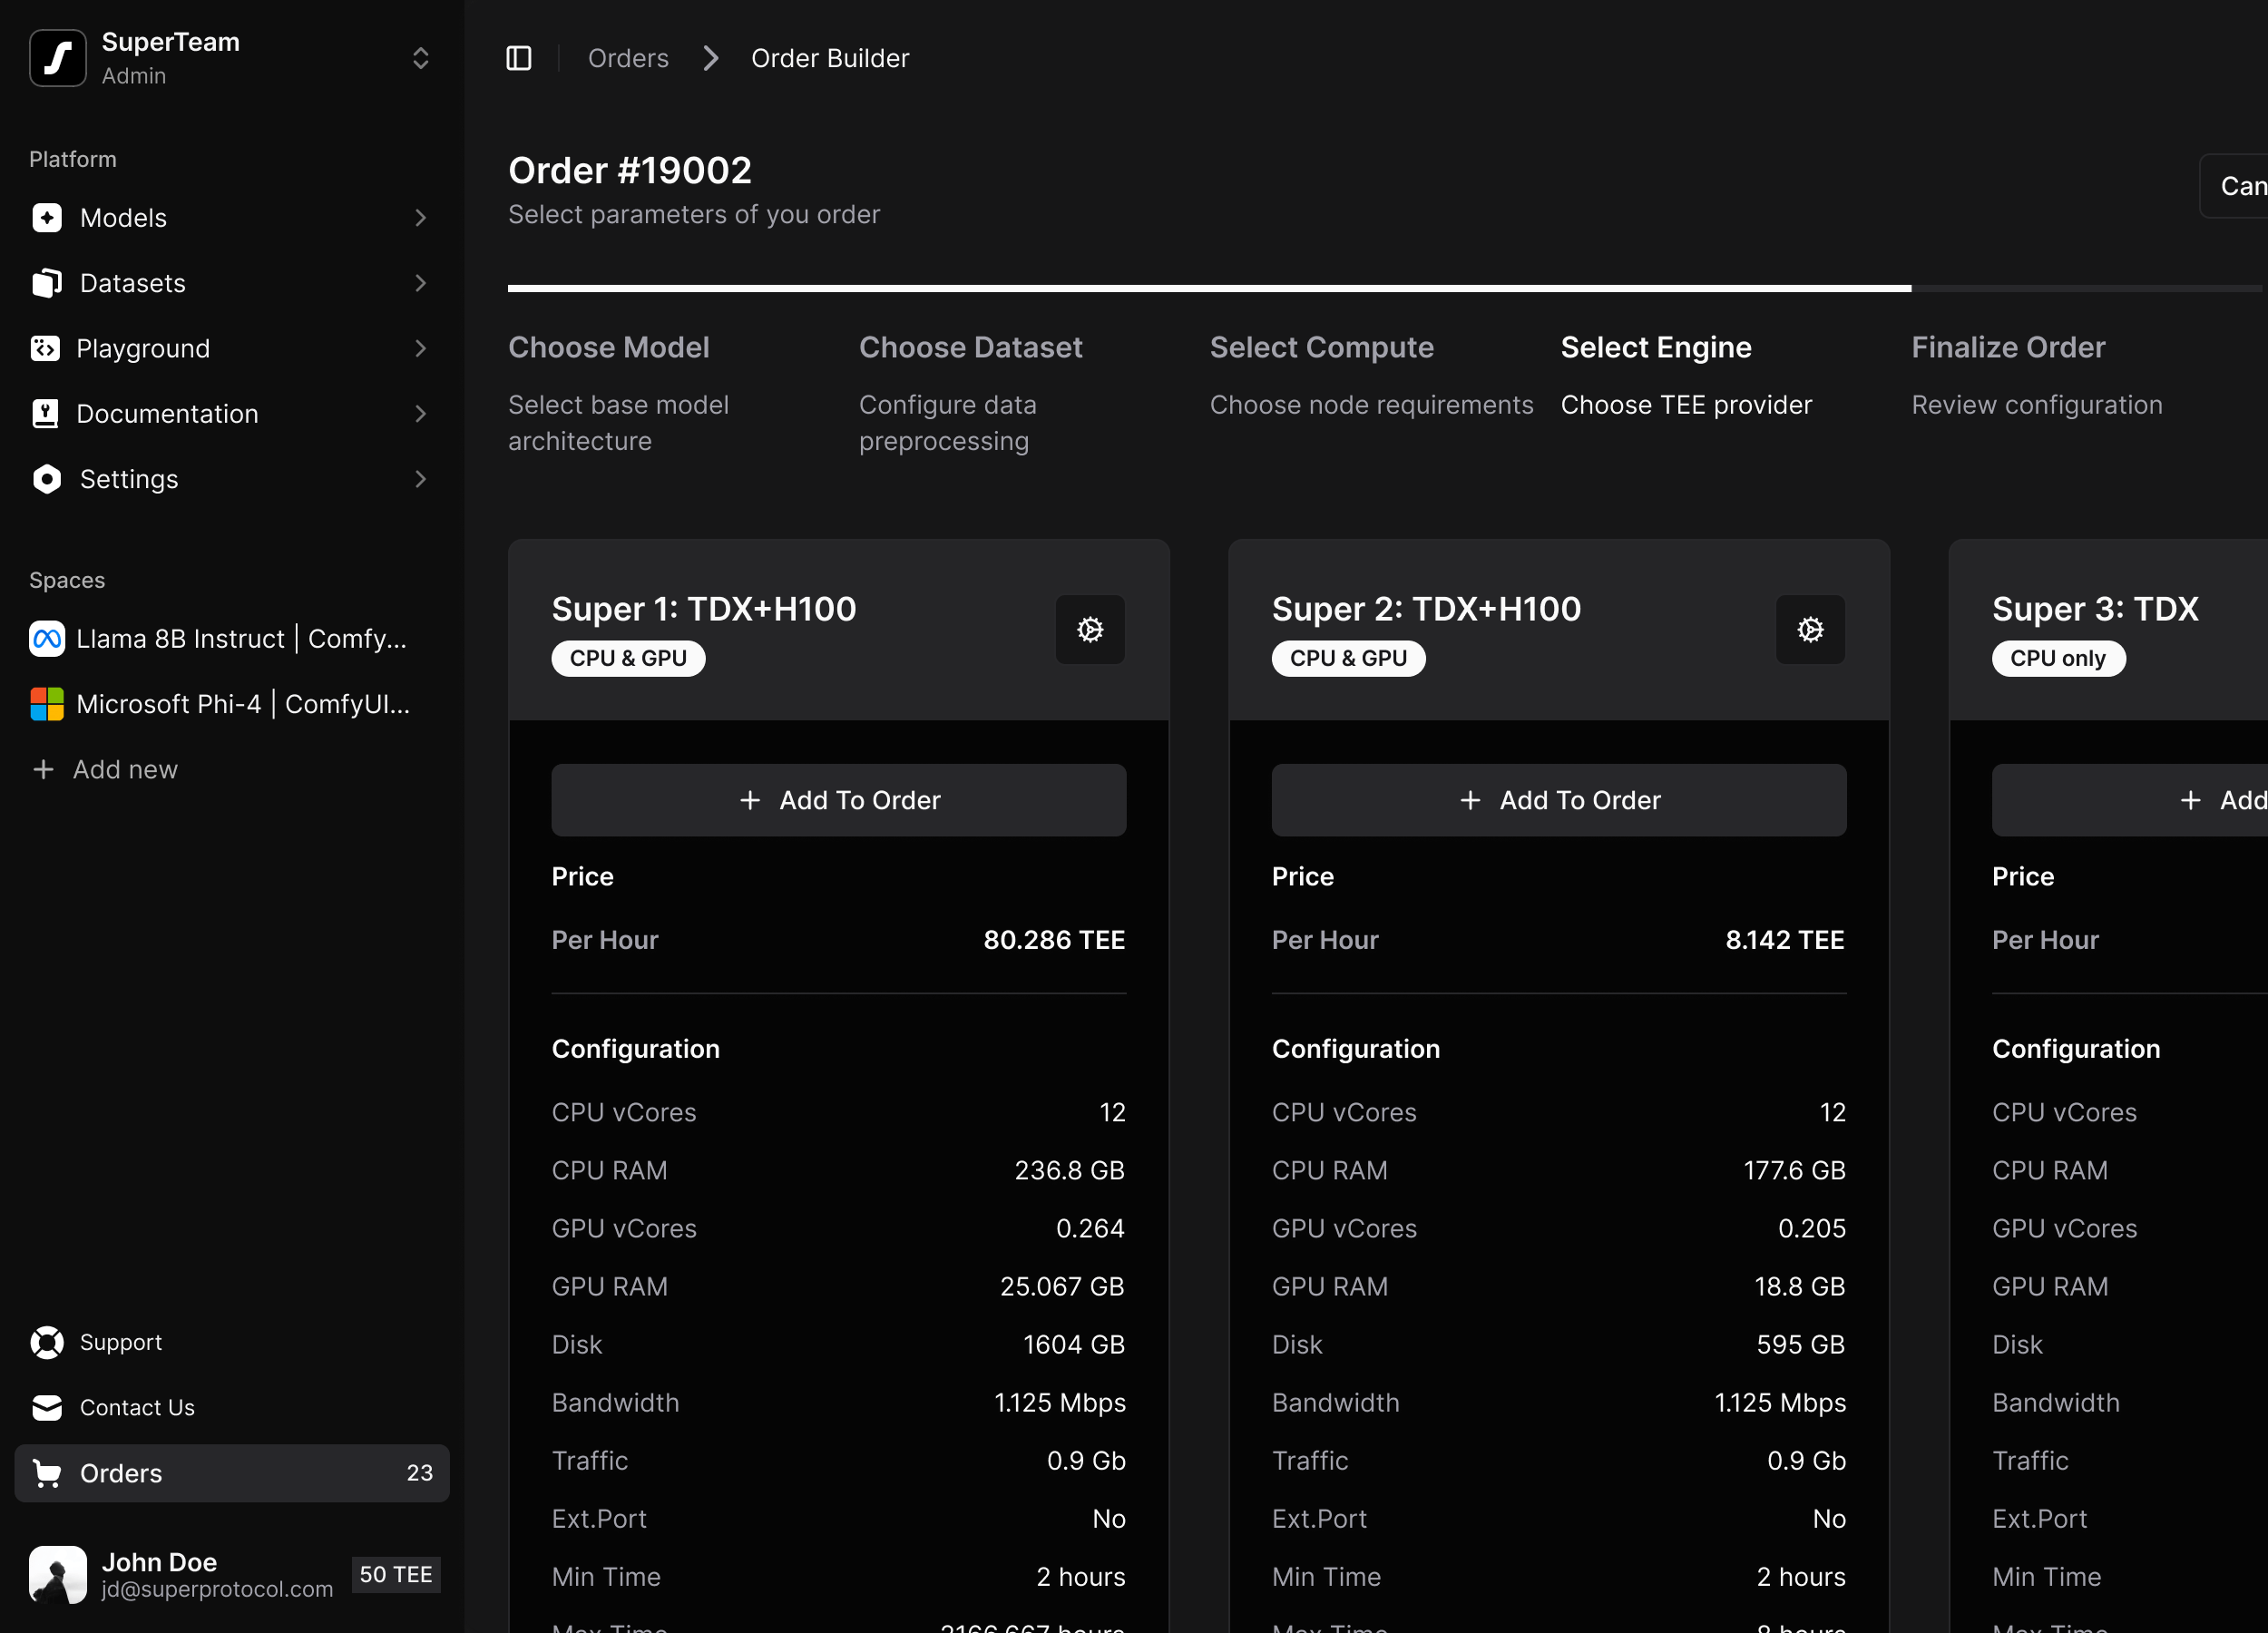Open the John Doe profile entry
The image size is (2268, 1633).
tap(160, 1574)
